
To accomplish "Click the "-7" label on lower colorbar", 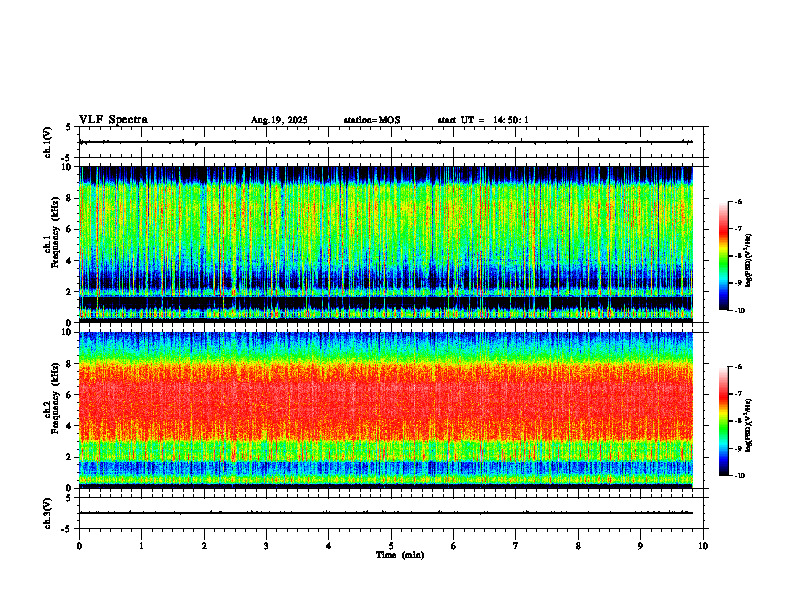I will tap(739, 394).
